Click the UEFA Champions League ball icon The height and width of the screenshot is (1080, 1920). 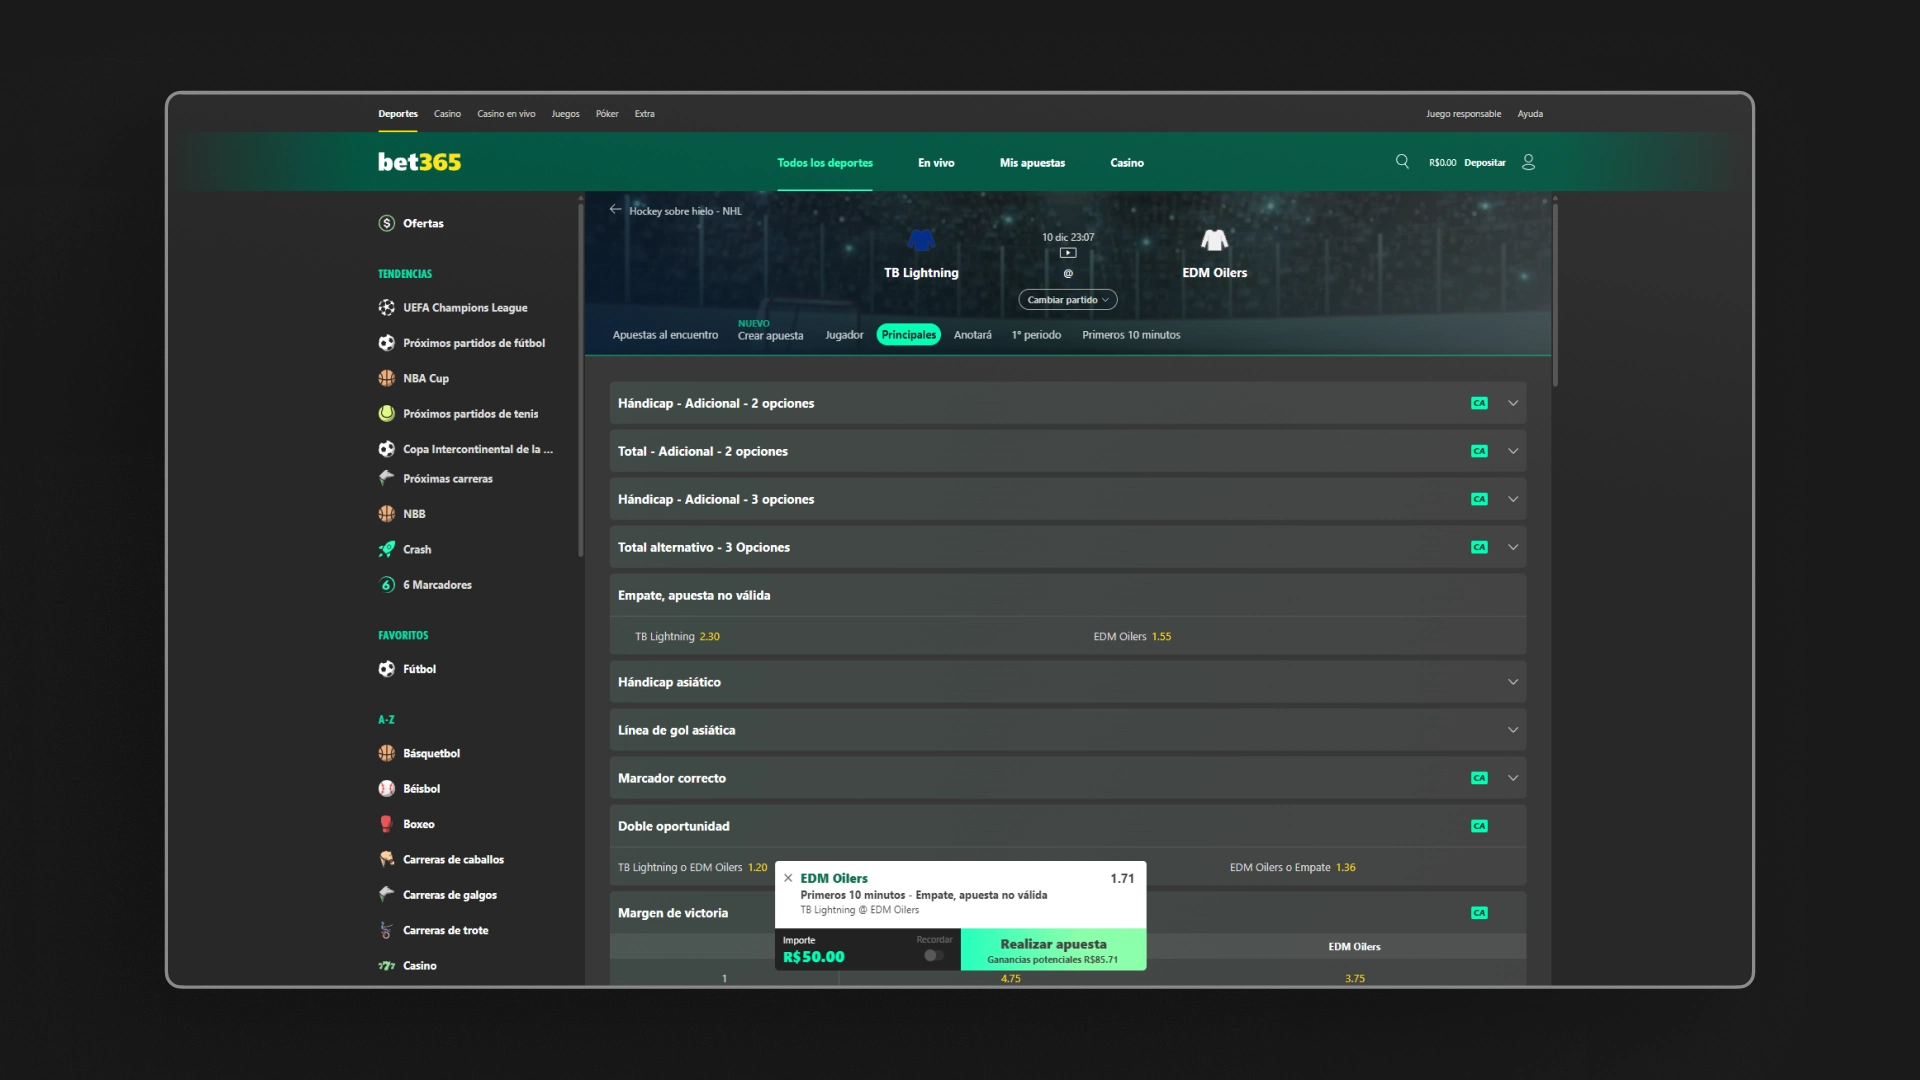pos(387,307)
